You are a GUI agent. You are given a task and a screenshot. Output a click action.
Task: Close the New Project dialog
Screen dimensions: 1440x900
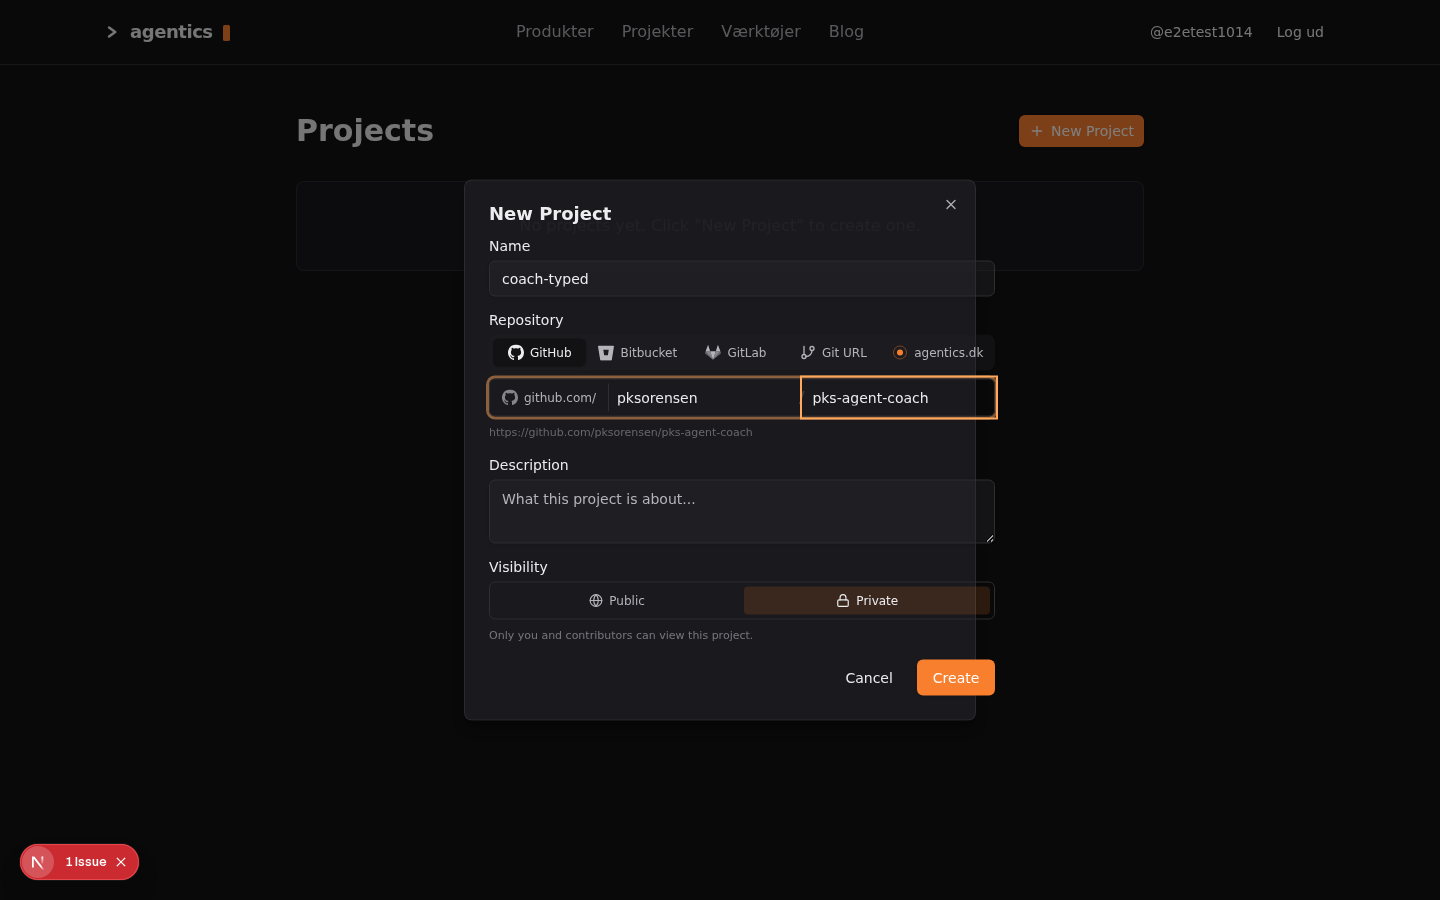coord(951,205)
